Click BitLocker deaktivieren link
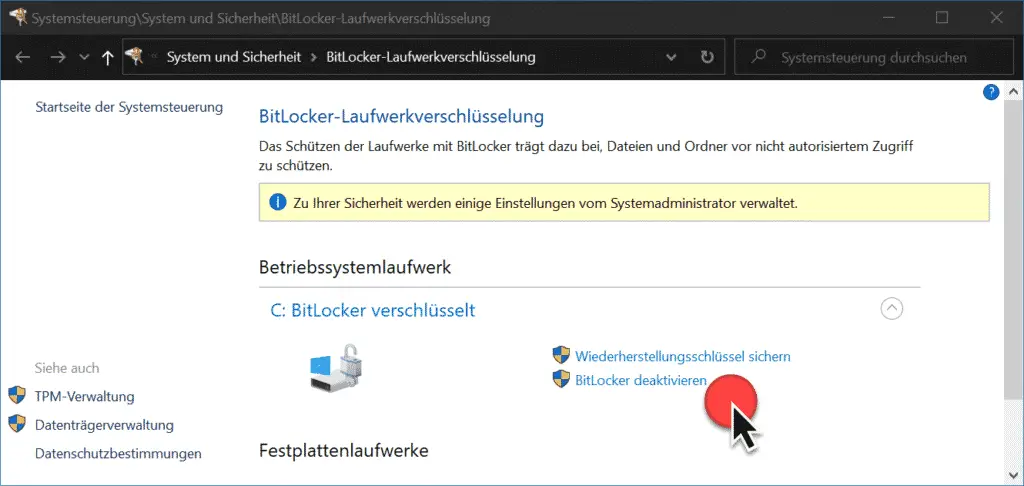 (x=641, y=380)
